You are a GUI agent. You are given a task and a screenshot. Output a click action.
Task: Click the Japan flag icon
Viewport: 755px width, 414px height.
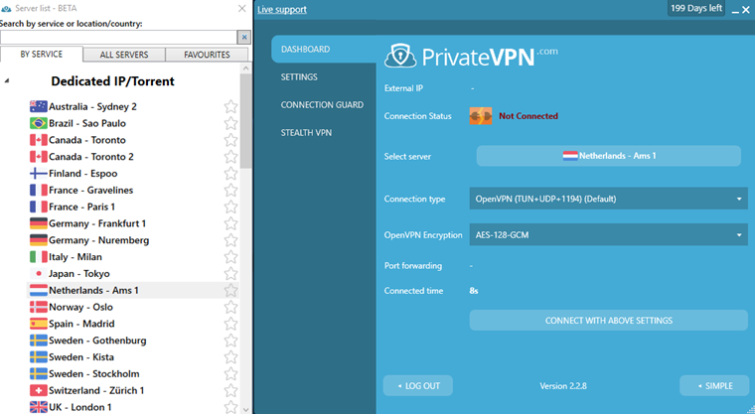39,273
